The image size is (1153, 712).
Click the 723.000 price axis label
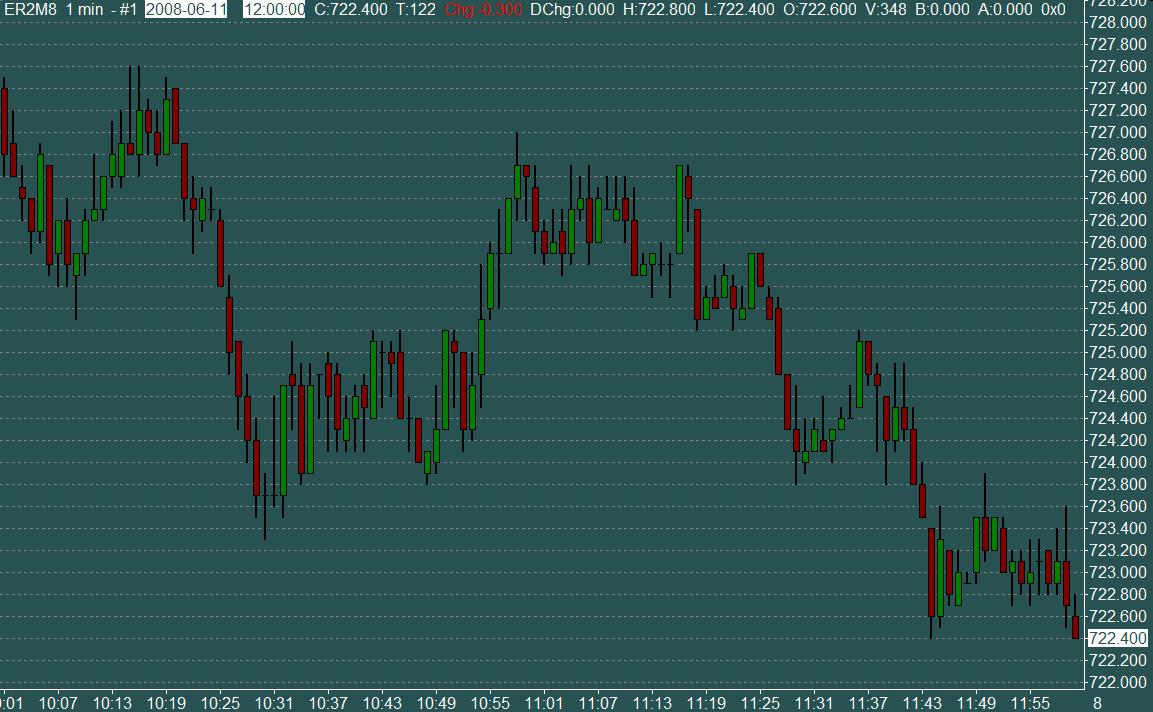pos(1118,572)
